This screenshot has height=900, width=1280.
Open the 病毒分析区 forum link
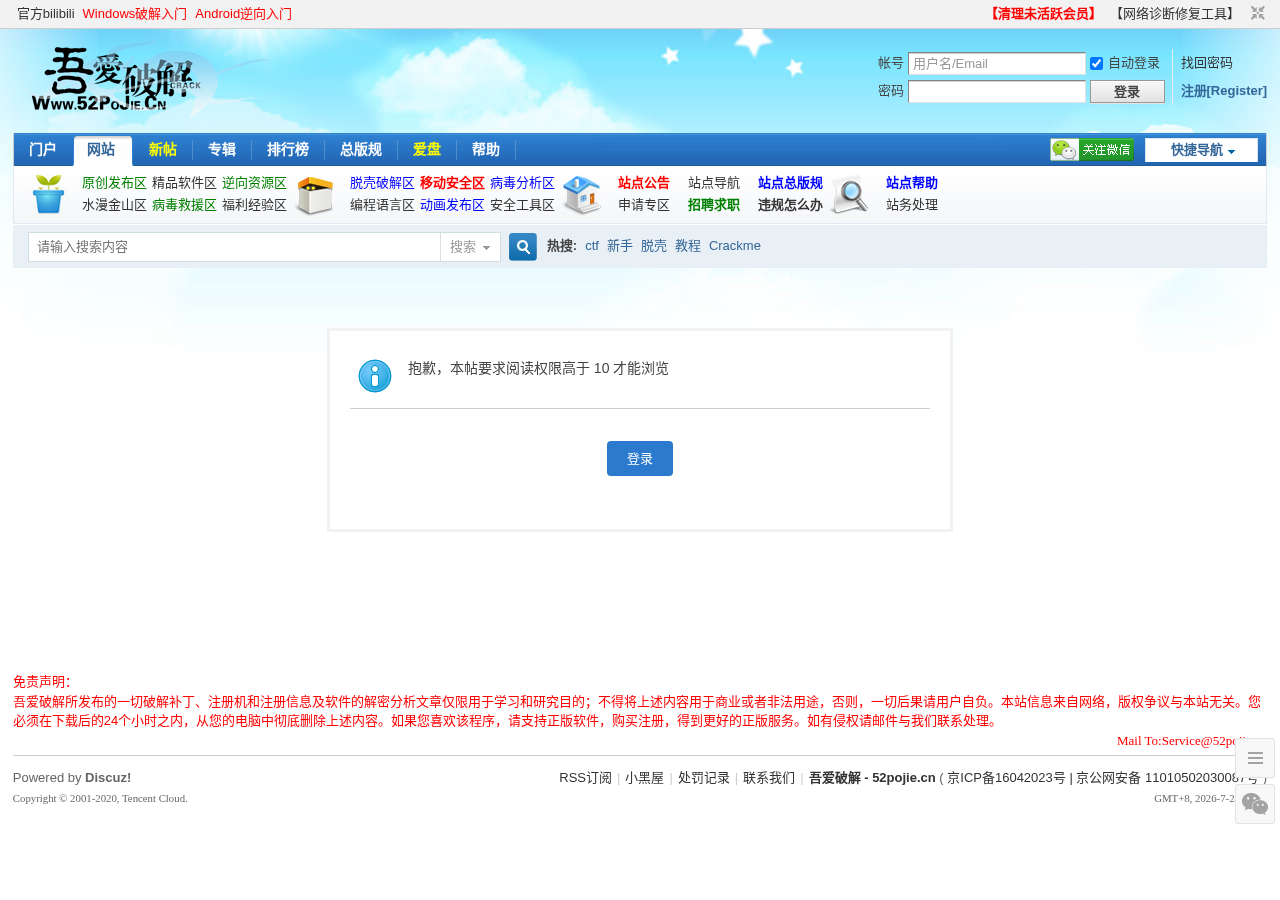pyautogui.click(x=522, y=183)
